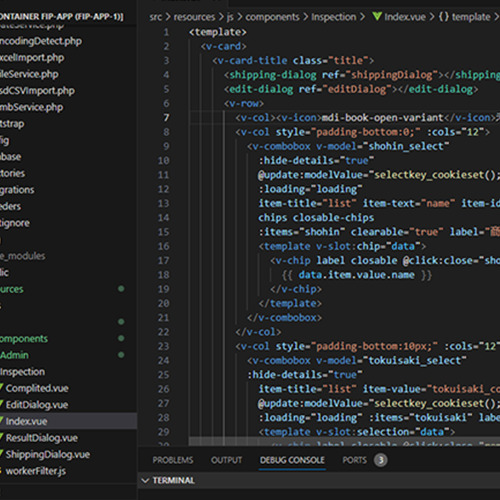The image size is (500, 500).
Task: Click v-slot:selection template on line 29
Action: (356, 432)
